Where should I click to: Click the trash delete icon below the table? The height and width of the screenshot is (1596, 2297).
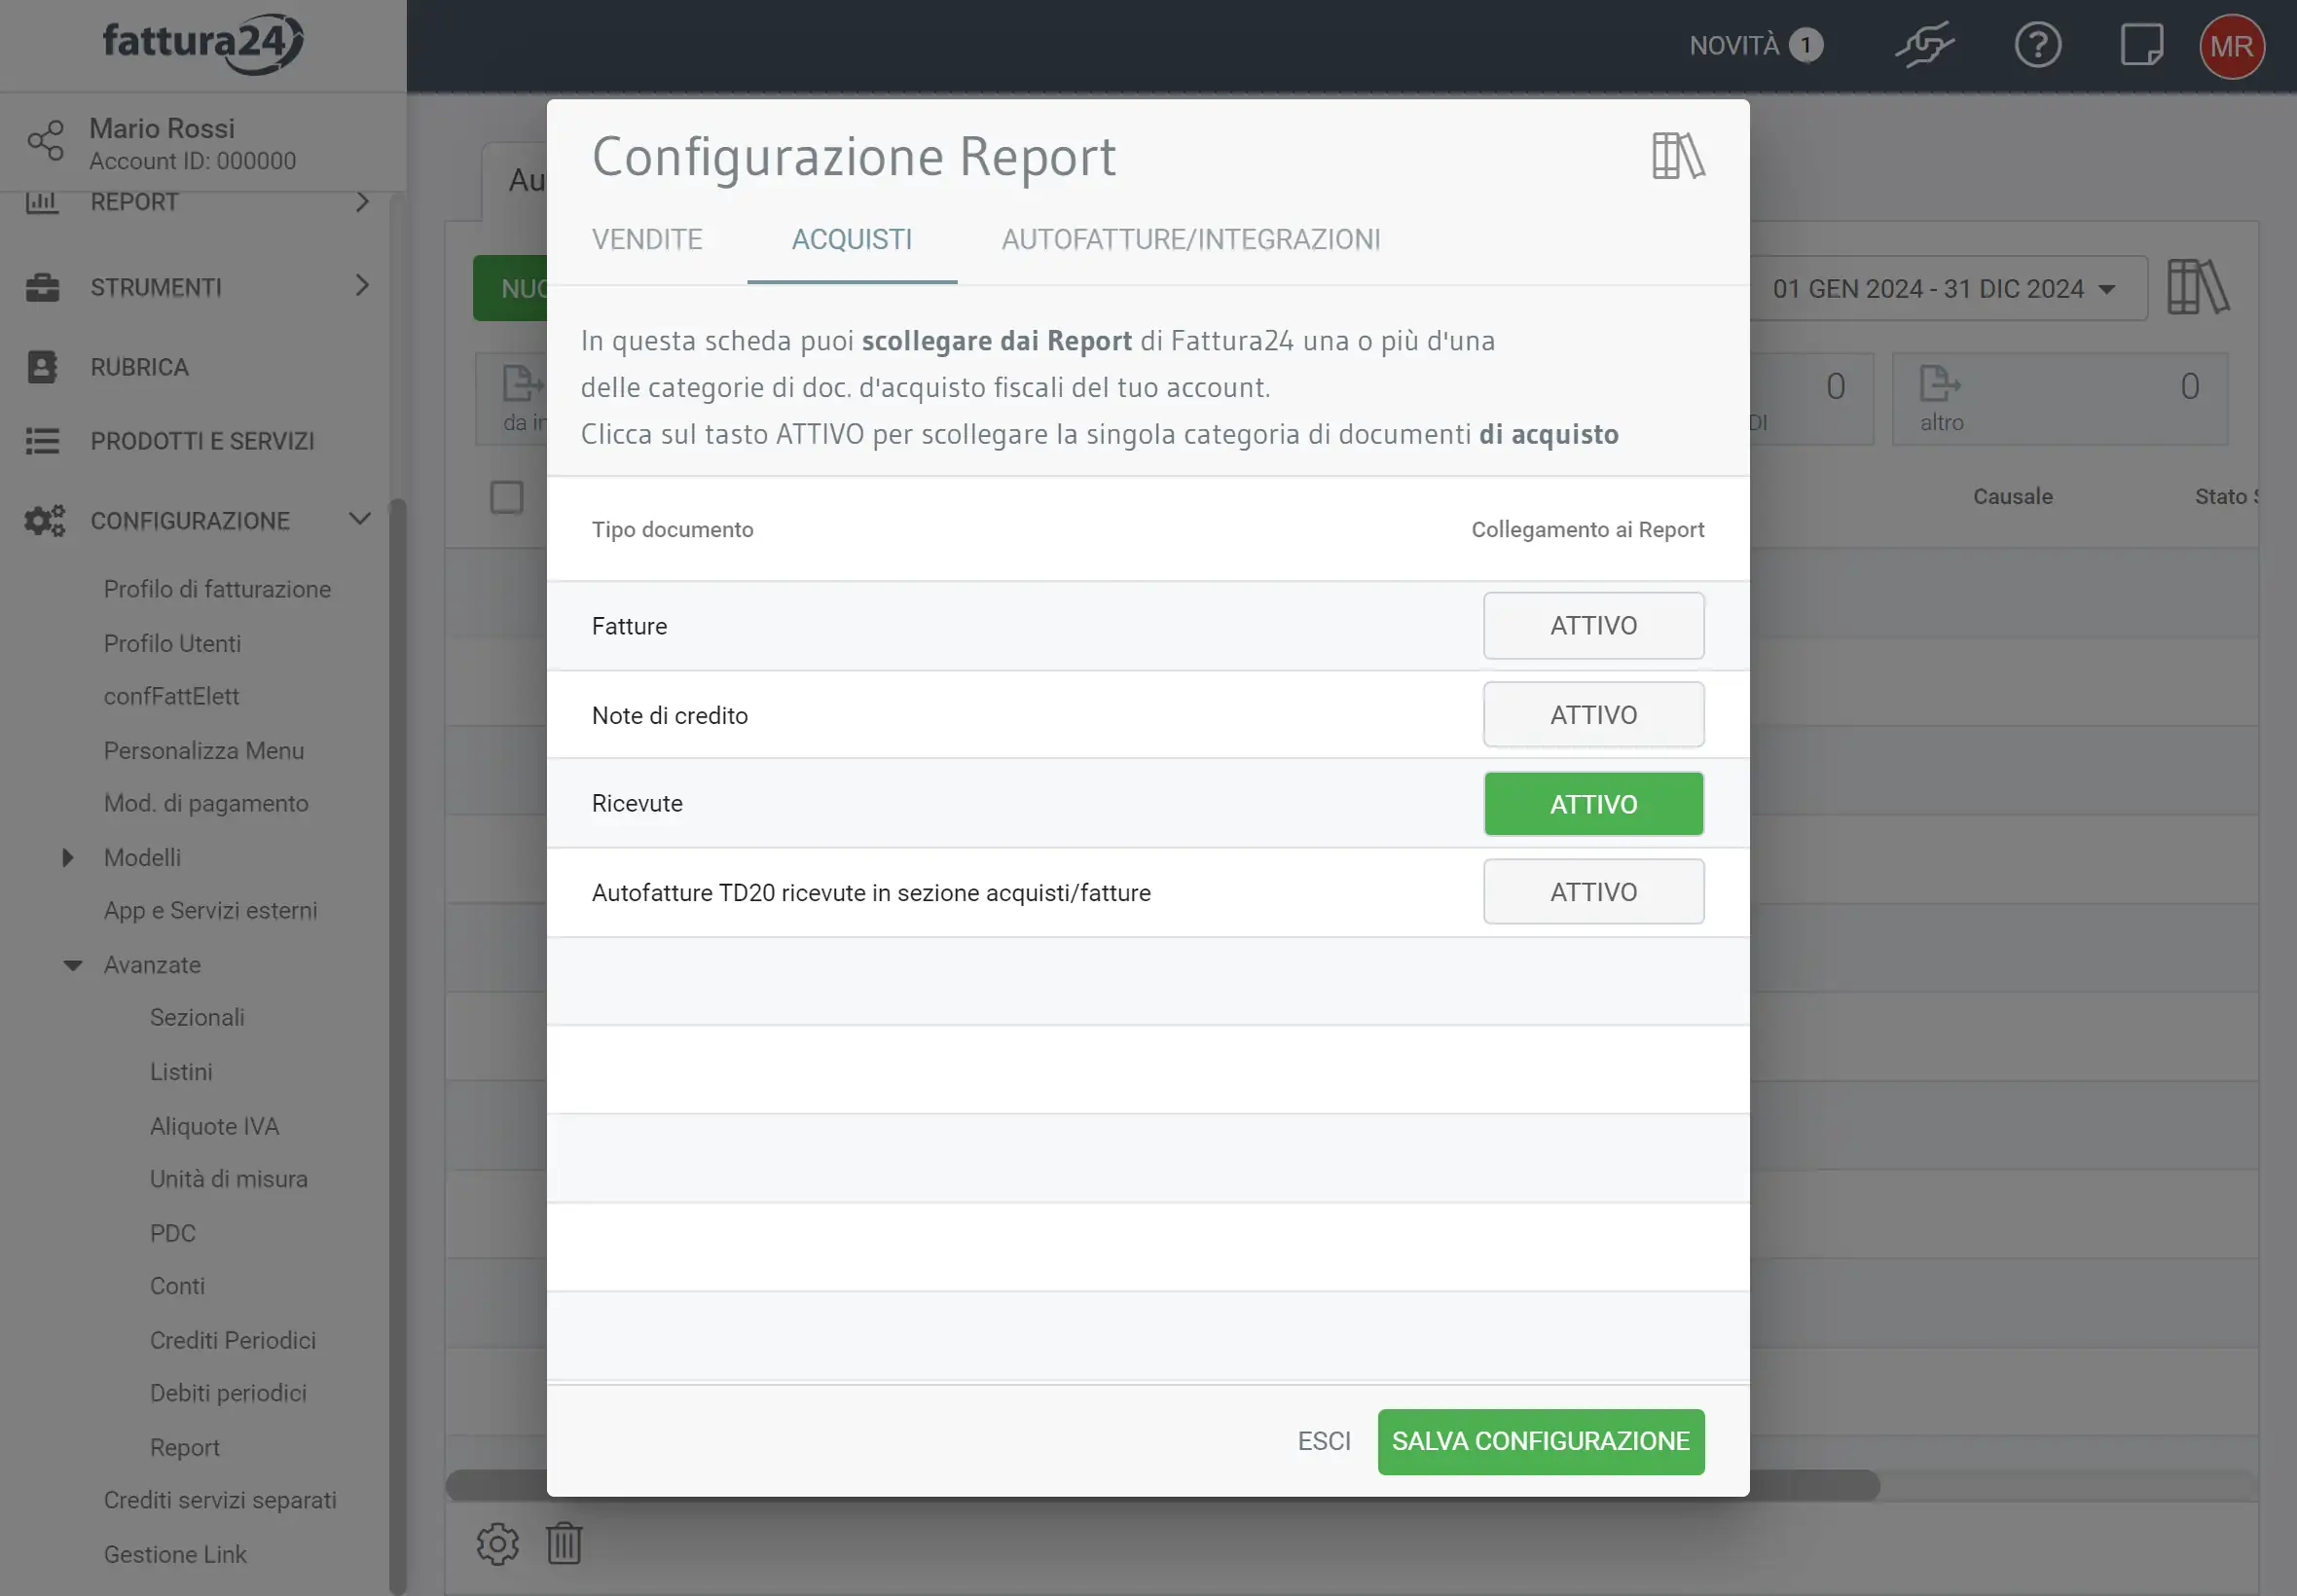(x=564, y=1544)
